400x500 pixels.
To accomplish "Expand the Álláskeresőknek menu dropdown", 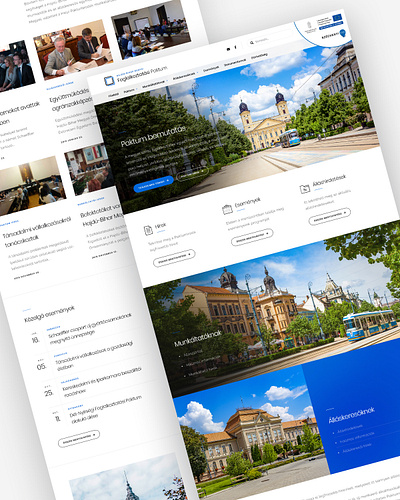I will [185, 76].
